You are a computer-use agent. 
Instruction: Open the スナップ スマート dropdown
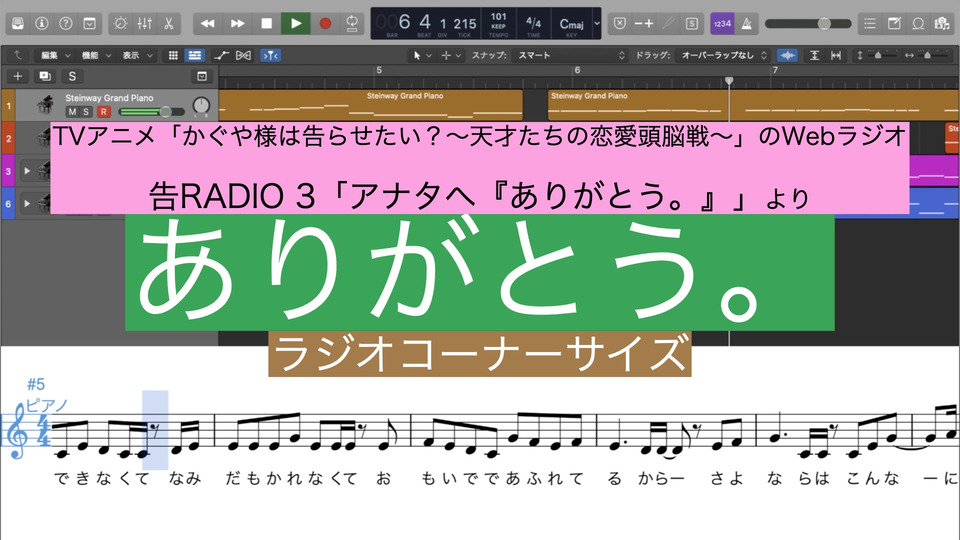coord(570,55)
